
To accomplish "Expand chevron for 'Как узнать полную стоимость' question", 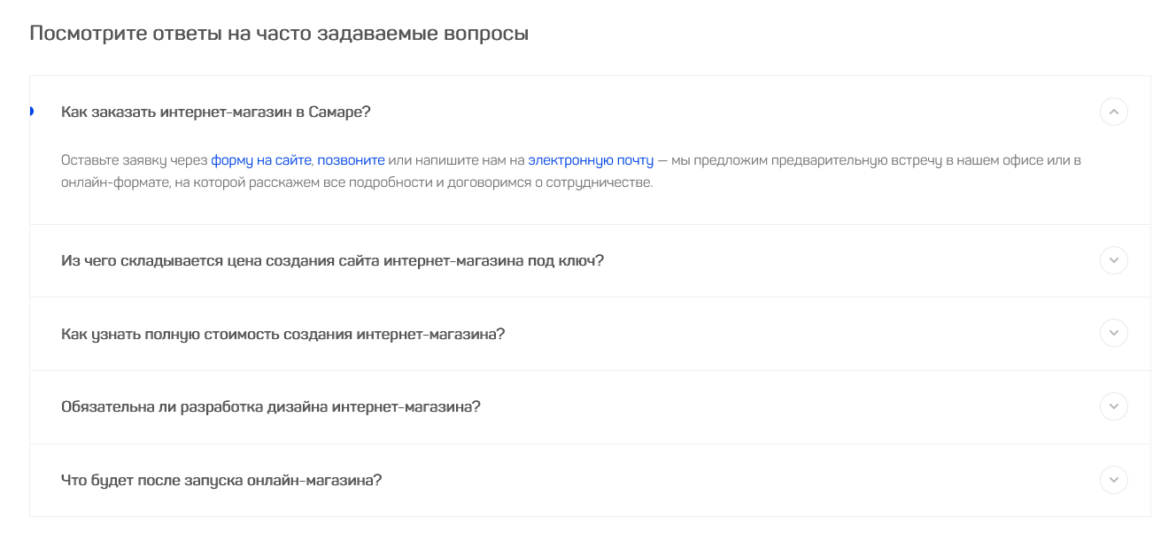I will pyautogui.click(x=1113, y=333).
